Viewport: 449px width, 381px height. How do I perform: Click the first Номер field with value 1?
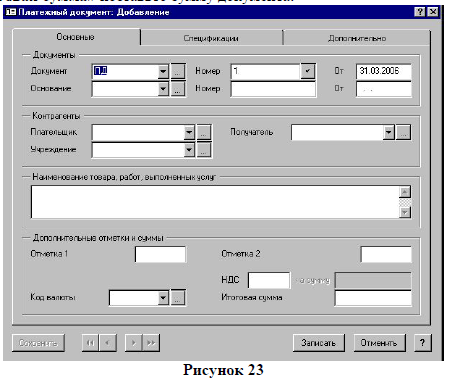point(265,71)
